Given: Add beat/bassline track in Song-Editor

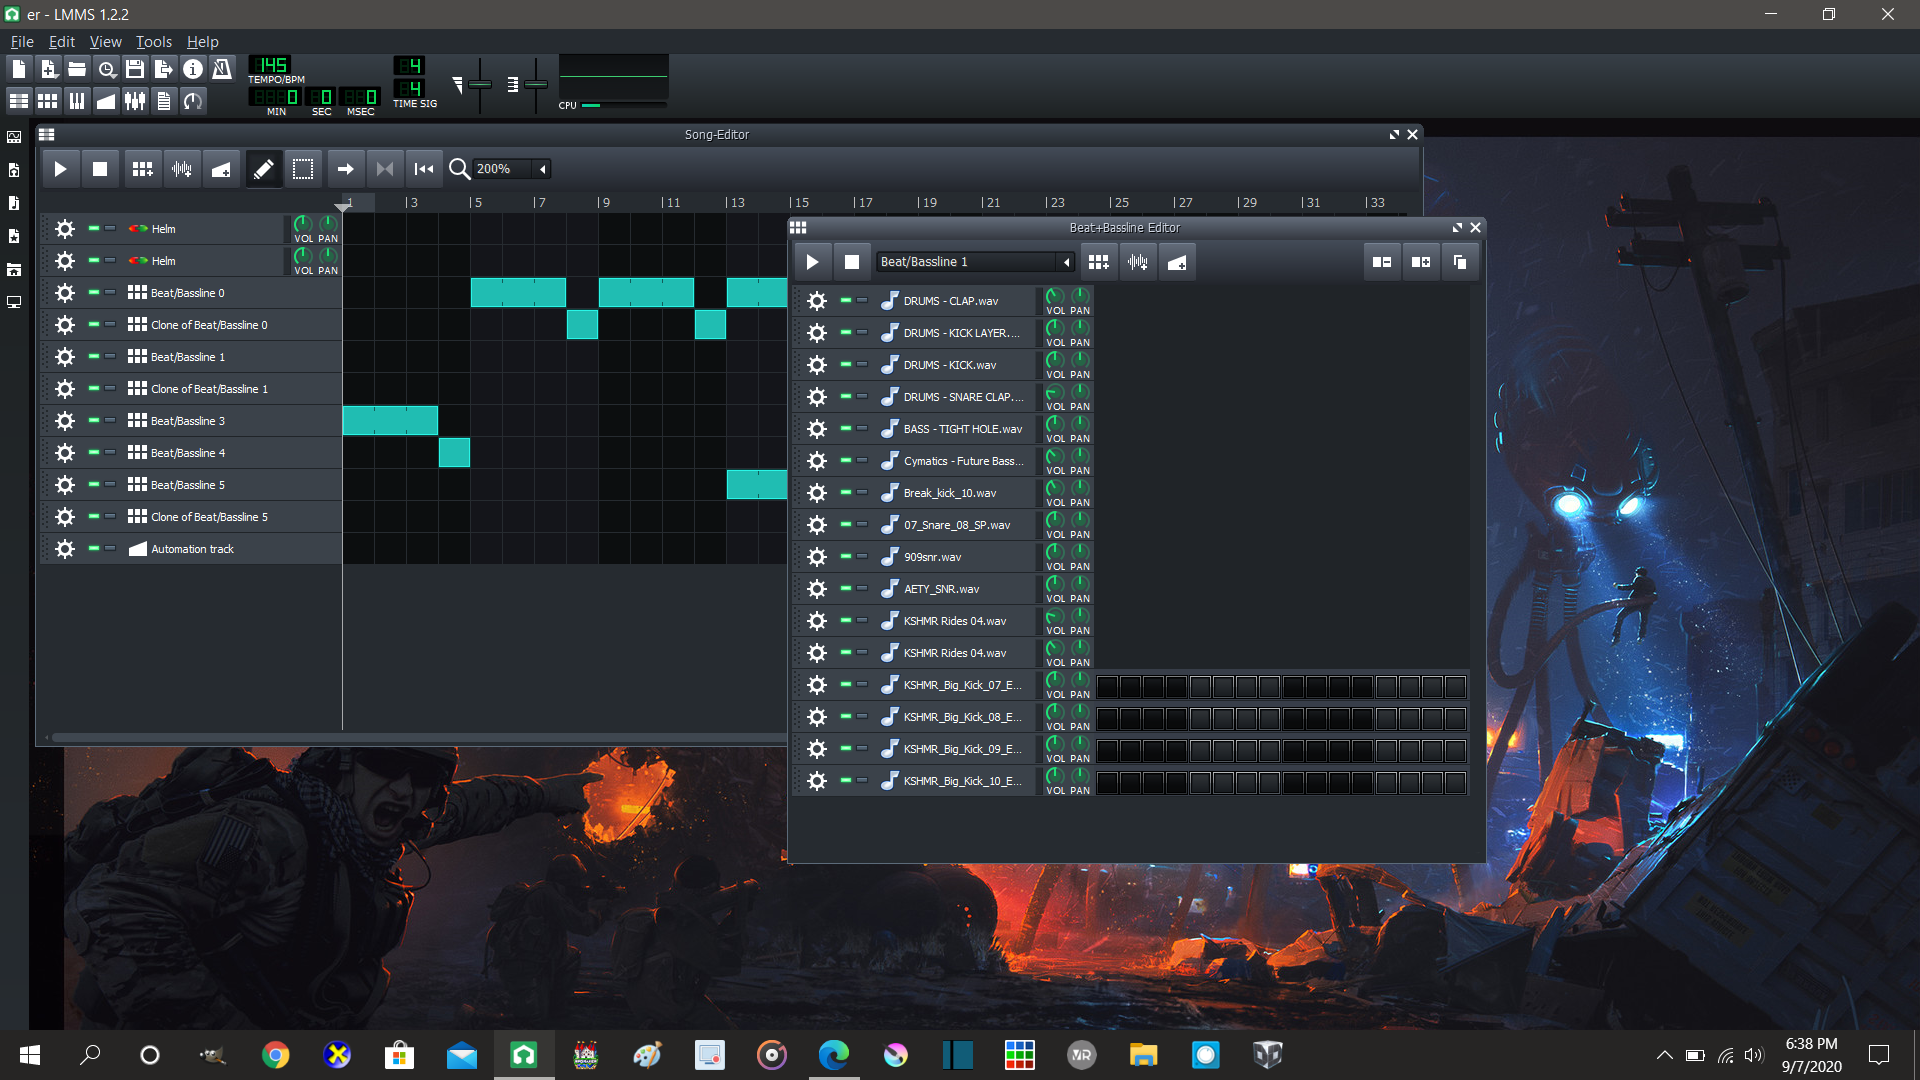Looking at the screenshot, I should (143, 169).
